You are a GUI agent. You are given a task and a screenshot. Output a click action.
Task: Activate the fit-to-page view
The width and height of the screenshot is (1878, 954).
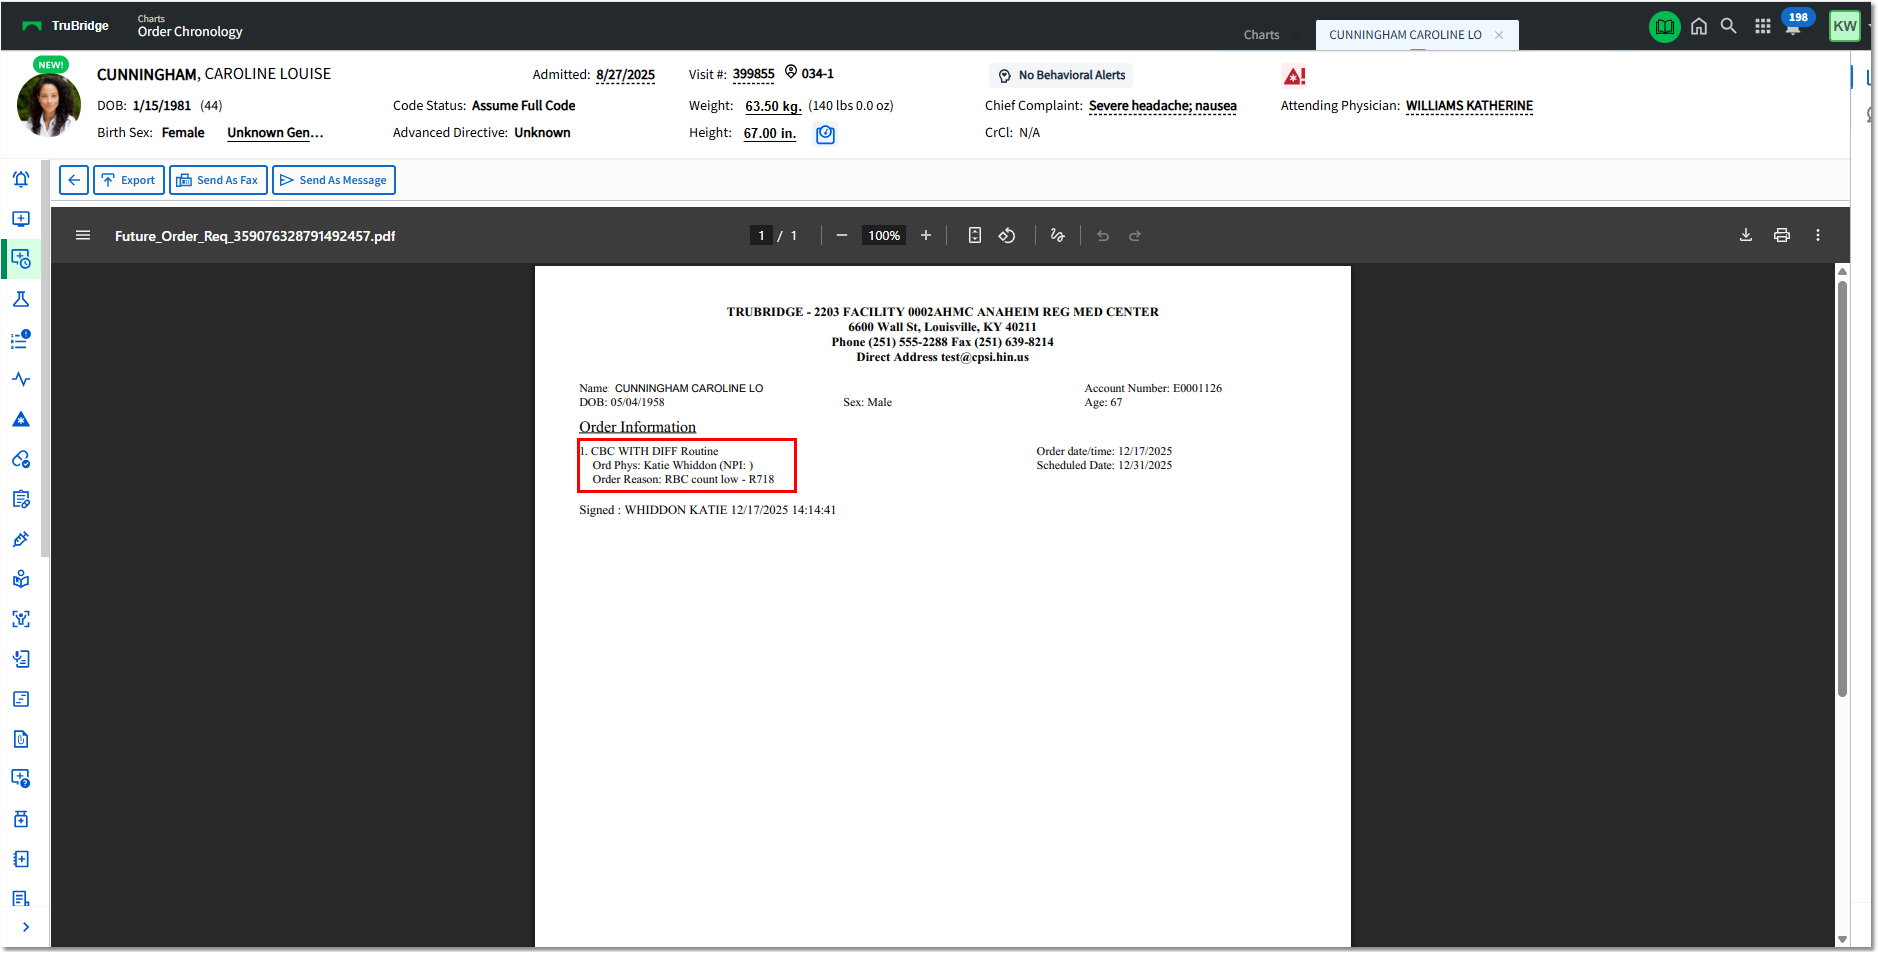point(975,235)
